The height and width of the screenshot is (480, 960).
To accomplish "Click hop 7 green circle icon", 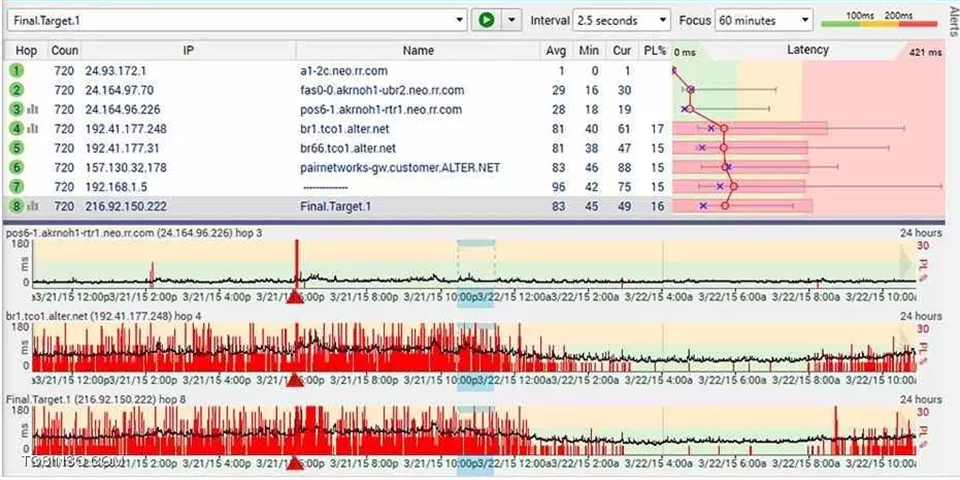I will coord(17,186).
